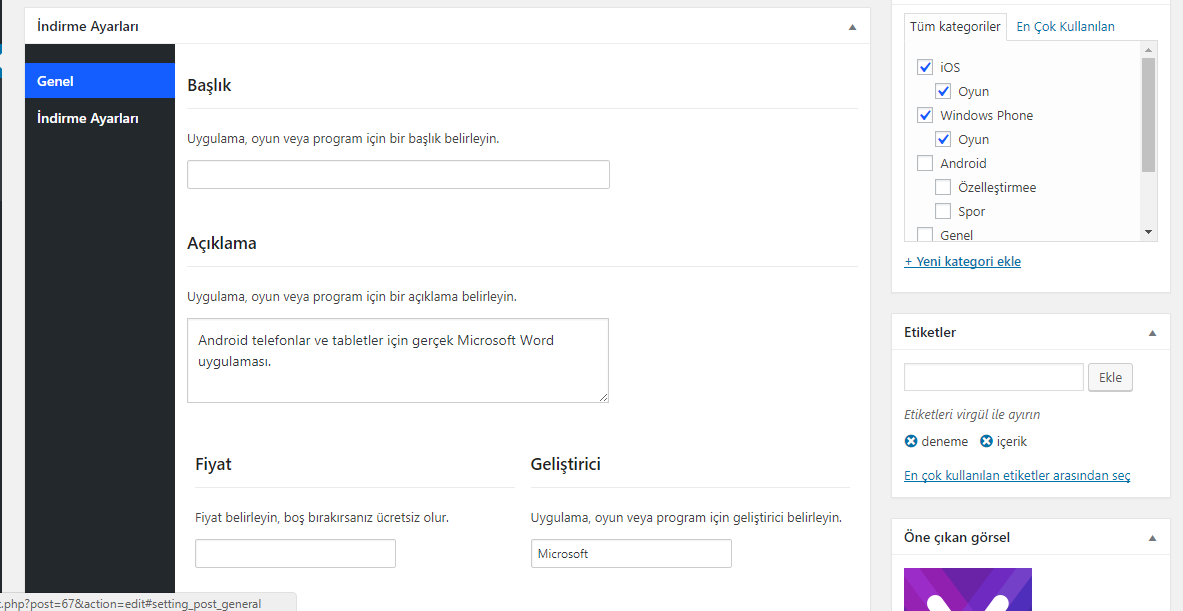Collapse the İndirme Ayarları panel
The image size is (1183, 611).
click(x=853, y=26)
